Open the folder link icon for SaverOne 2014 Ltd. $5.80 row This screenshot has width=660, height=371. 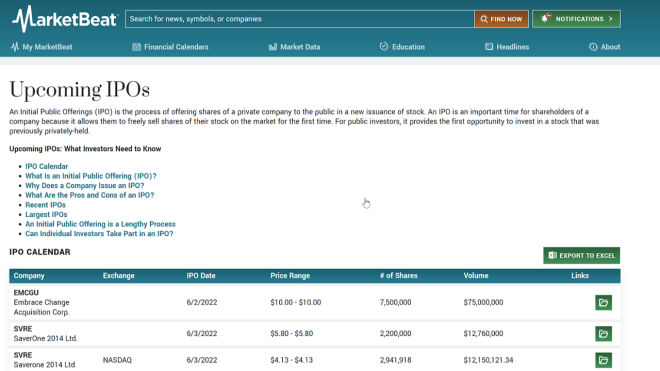click(604, 334)
